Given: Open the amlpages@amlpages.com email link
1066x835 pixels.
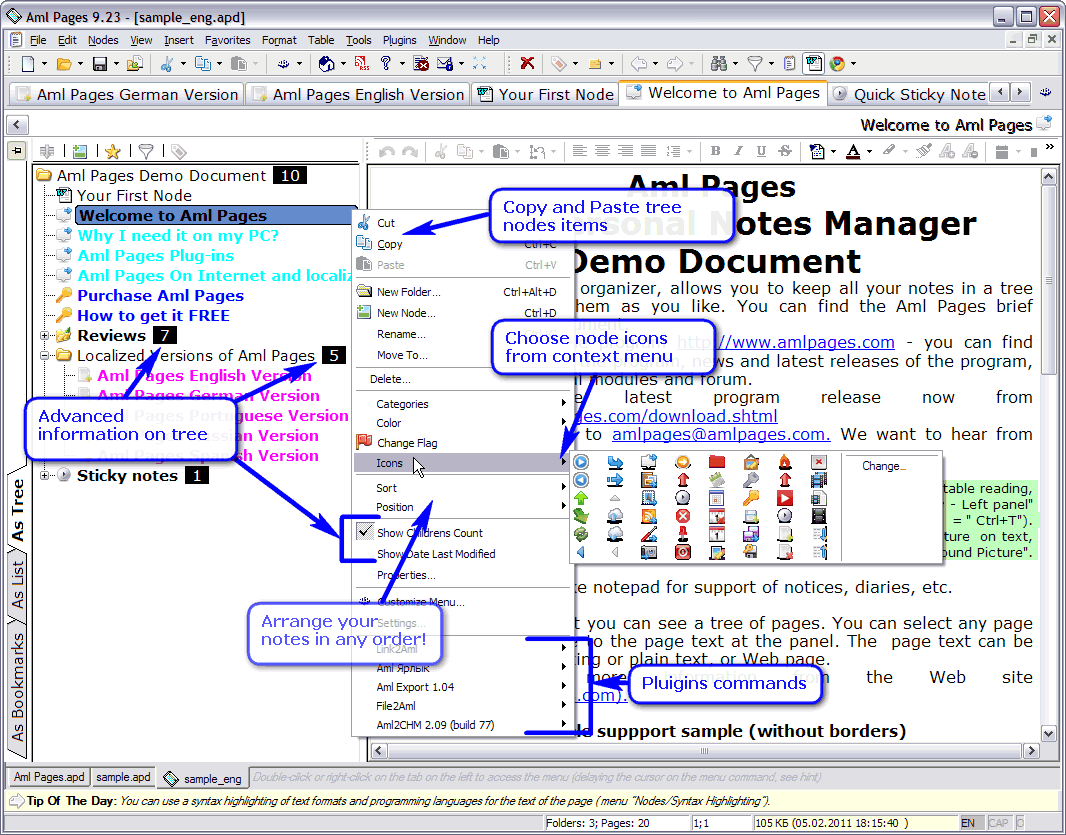Looking at the screenshot, I should coord(720,434).
